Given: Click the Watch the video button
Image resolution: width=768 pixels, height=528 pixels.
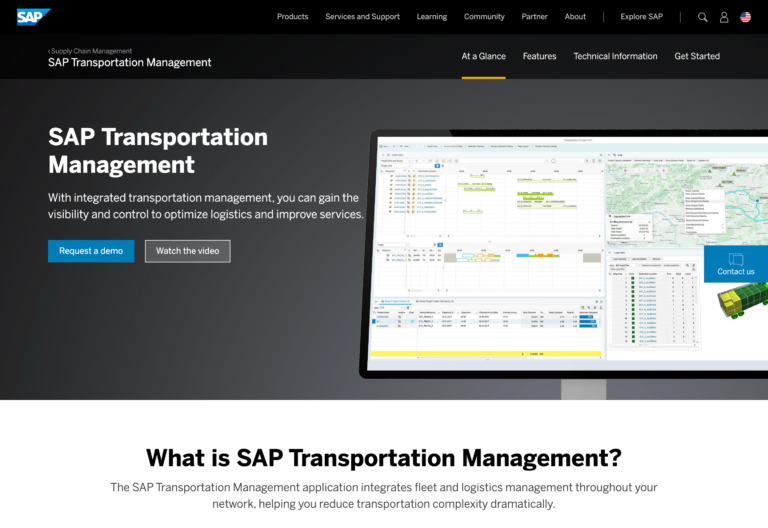Looking at the screenshot, I should click(187, 251).
